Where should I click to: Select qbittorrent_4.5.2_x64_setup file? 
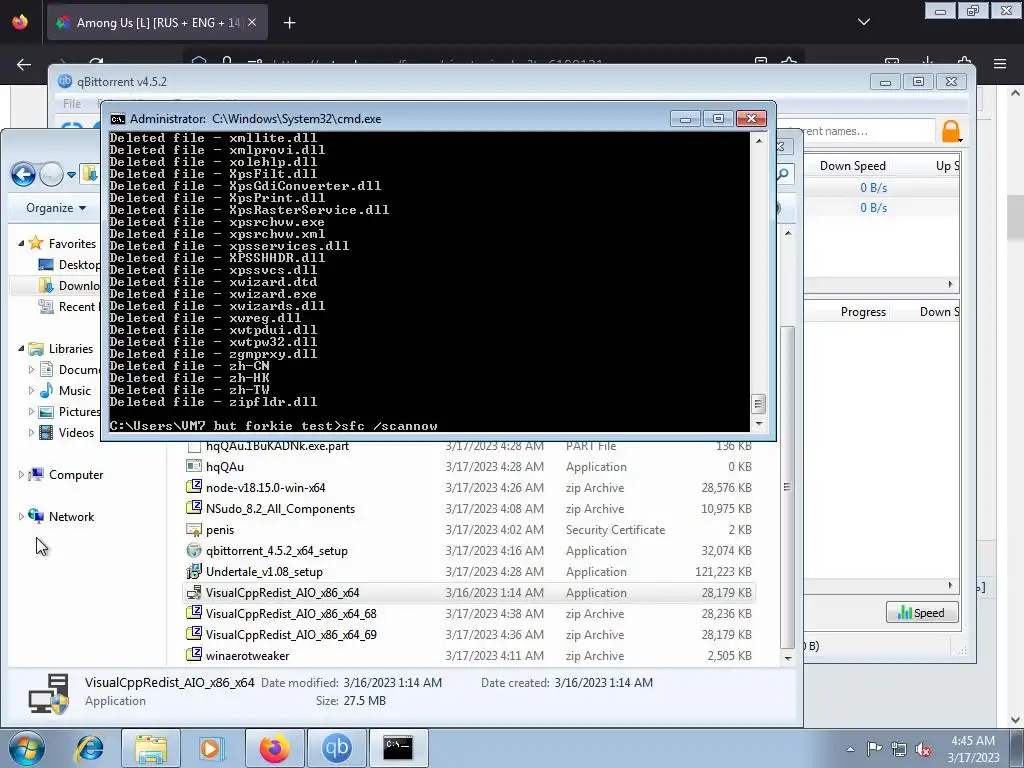point(469,551)
